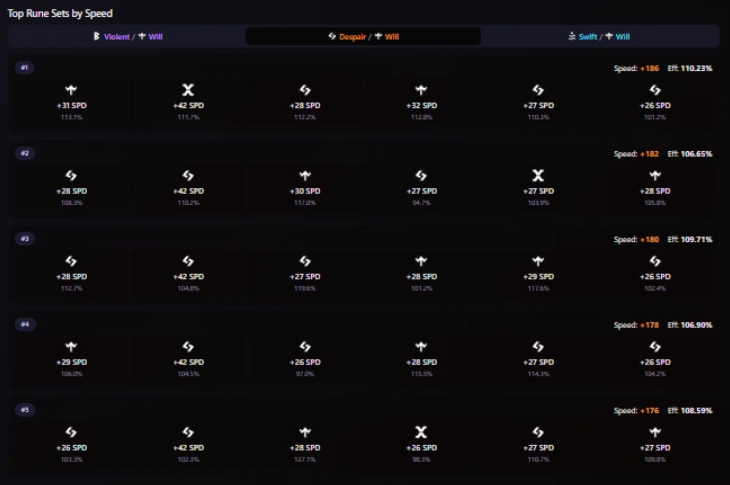Select the Will rune icon above +29 SPD in set #3

point(538,261)
